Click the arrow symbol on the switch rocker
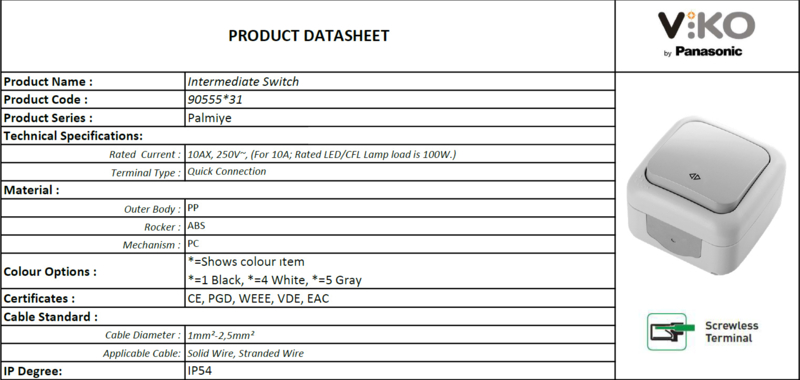Screen dimensions: 800x380 (x=694, y=176)
